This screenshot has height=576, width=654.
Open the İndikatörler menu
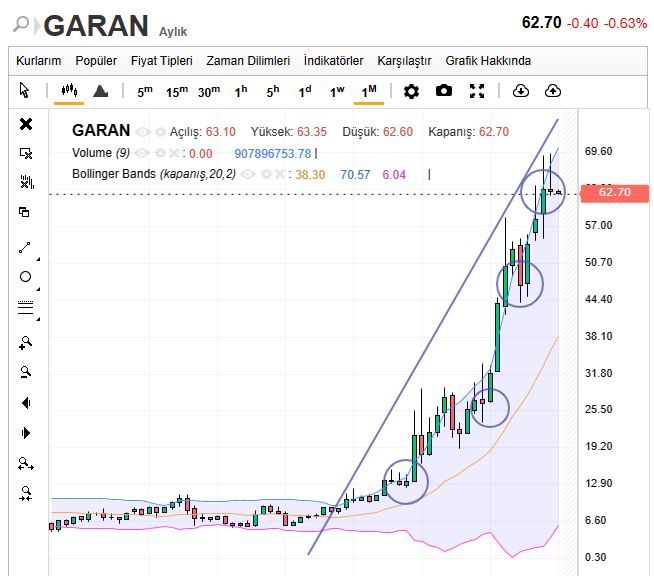(x=333, y=61)
